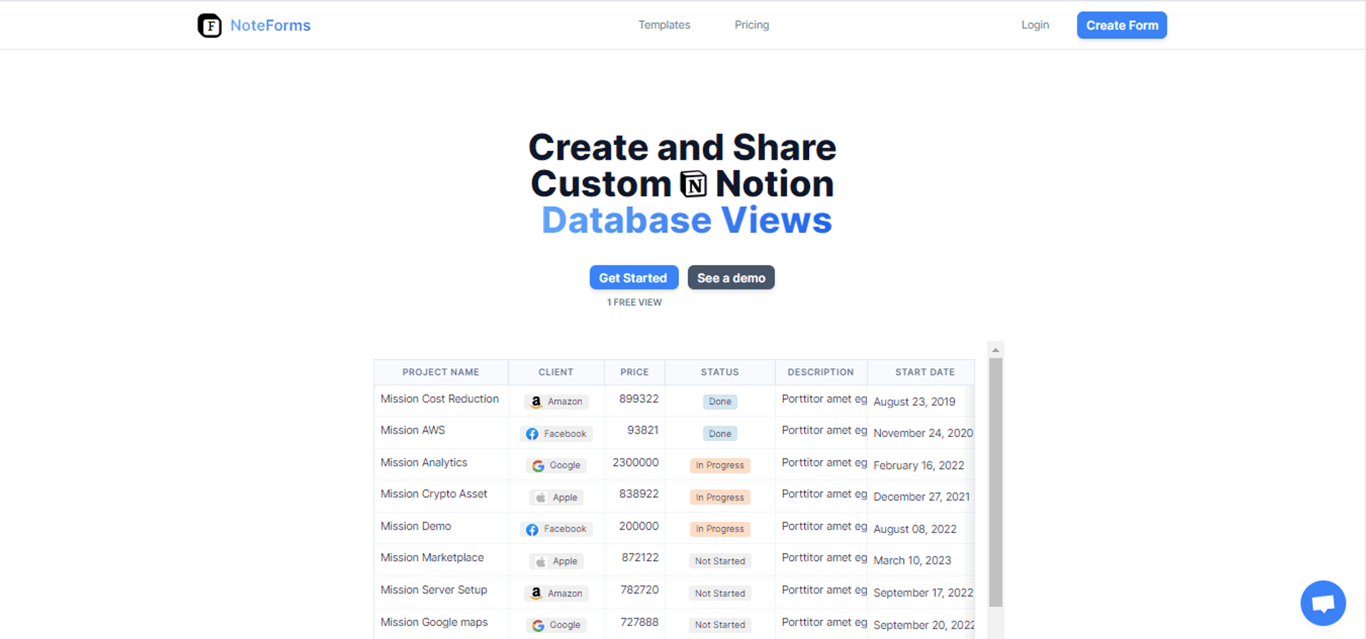
Task: Click Not Started tag for Mission Google maps
Action: (x=720, y=625)
